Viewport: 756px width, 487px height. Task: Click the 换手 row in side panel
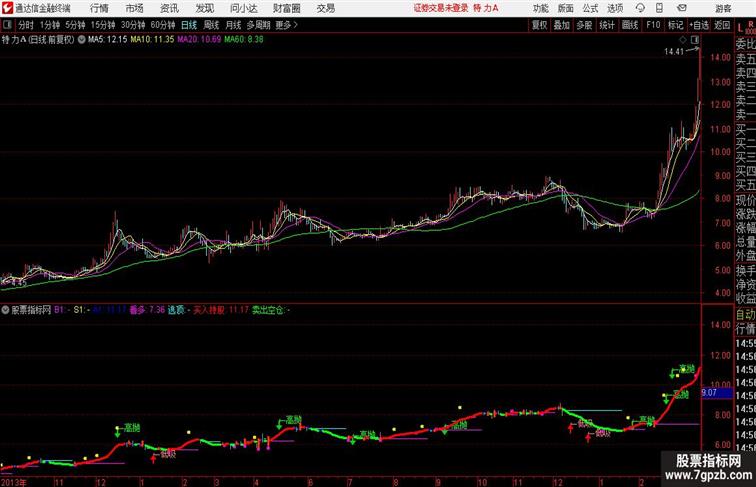click(x=745, y=271)
